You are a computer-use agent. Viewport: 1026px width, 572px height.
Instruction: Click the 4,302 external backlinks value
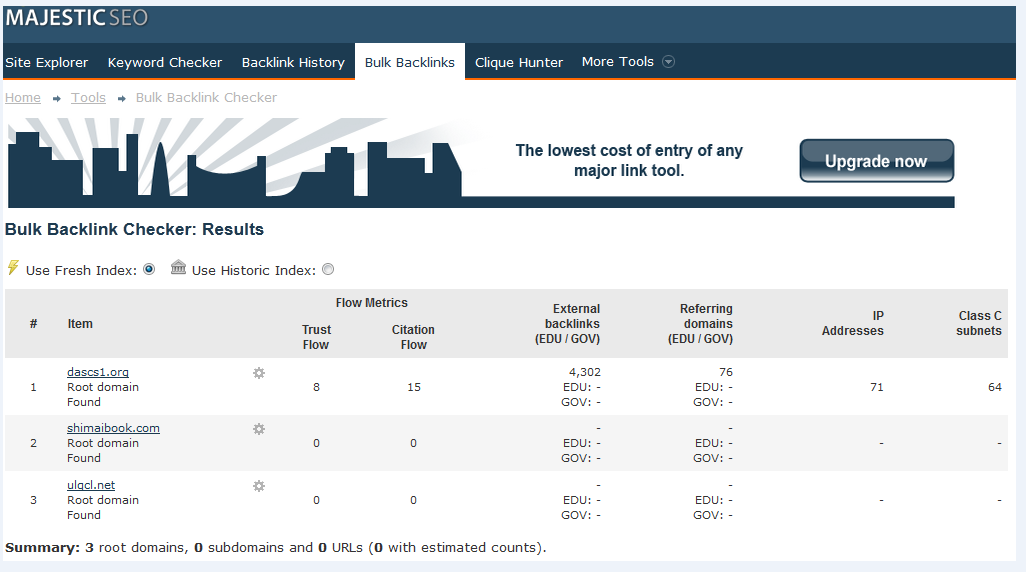tap(584, 372)
